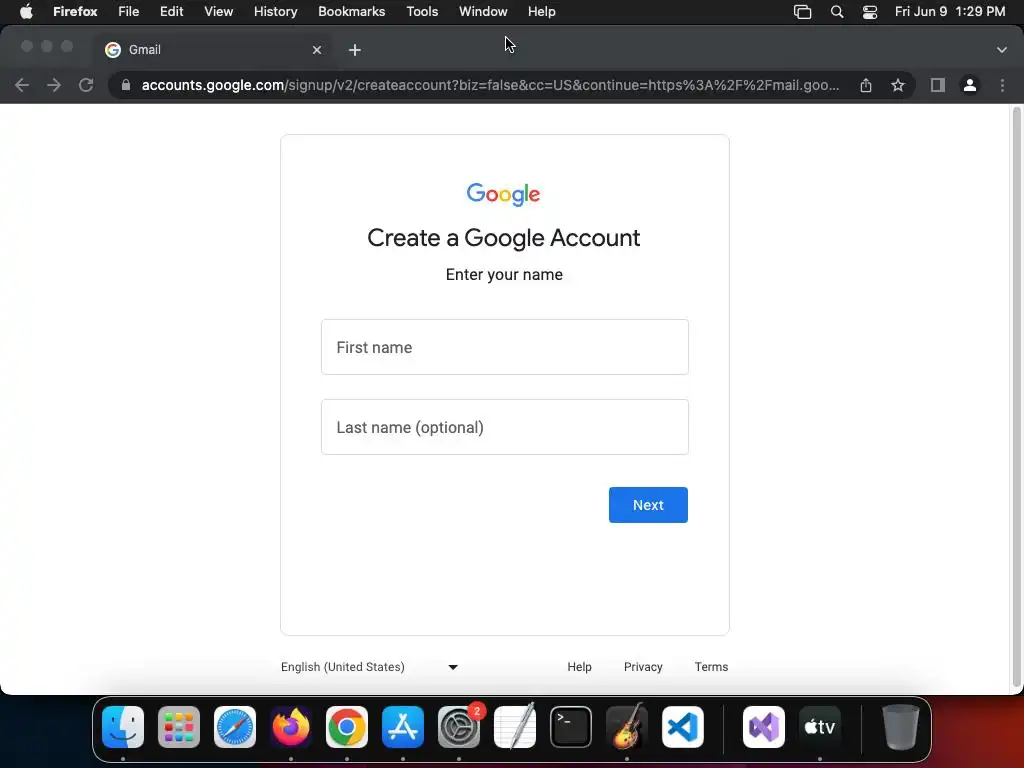Open Finder from the dock
The image size is (1024, 768).
tap(123, 727)
